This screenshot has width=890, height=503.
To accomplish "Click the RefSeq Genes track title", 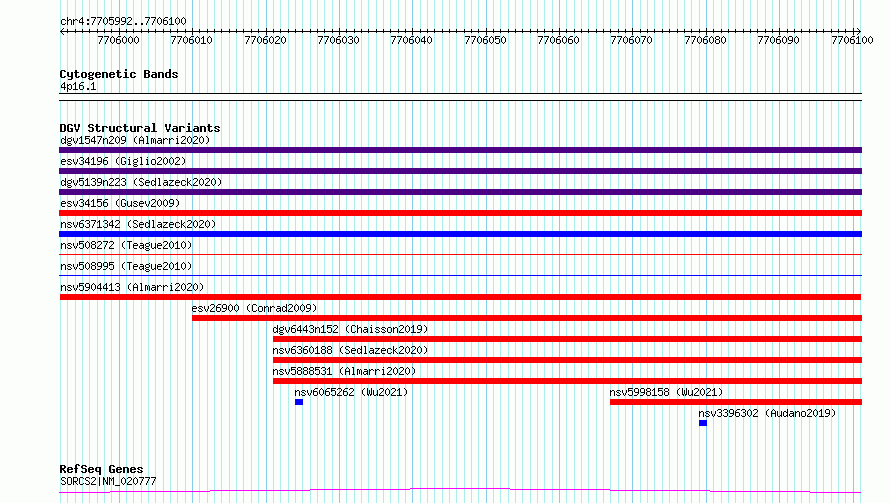I will click(x=101, y=469).
